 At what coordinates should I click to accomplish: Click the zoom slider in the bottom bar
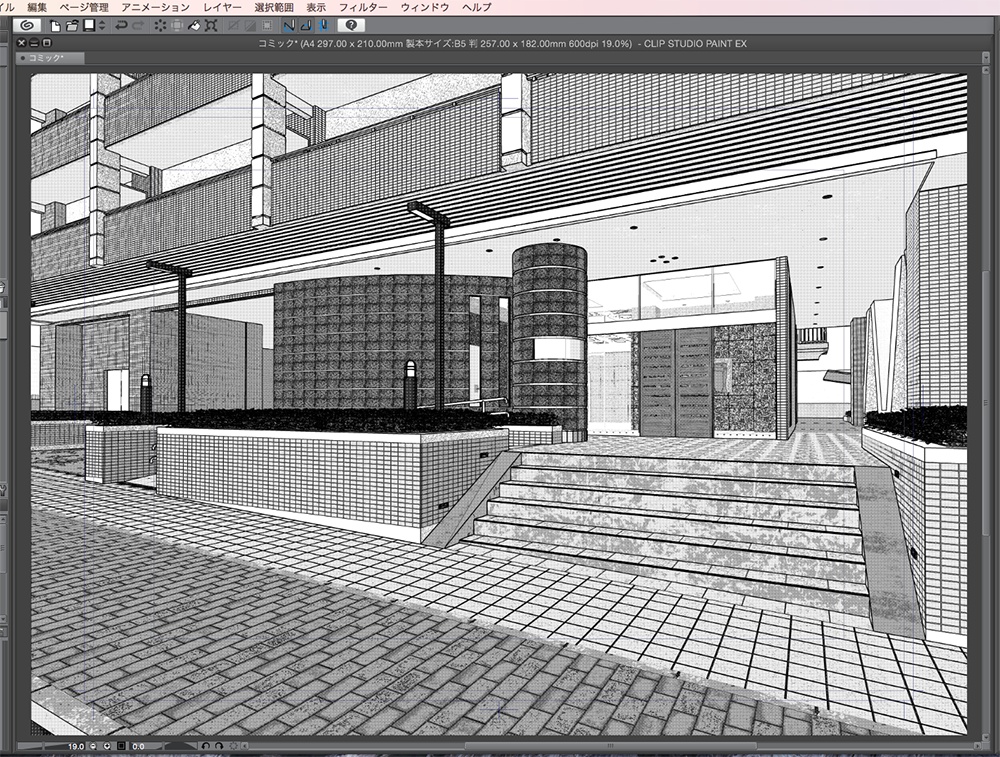40,744
